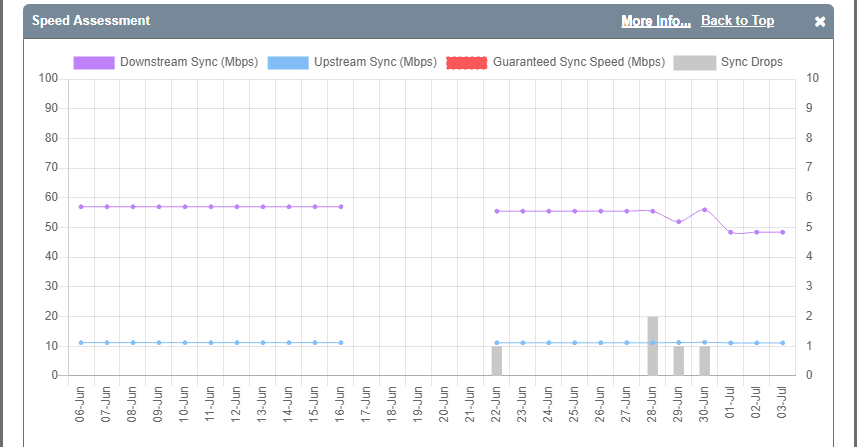The width and height of the screenshot is (857, 447).
Task: Toggle the Sync Drops grey legend swatch
Action: [694, 62]
